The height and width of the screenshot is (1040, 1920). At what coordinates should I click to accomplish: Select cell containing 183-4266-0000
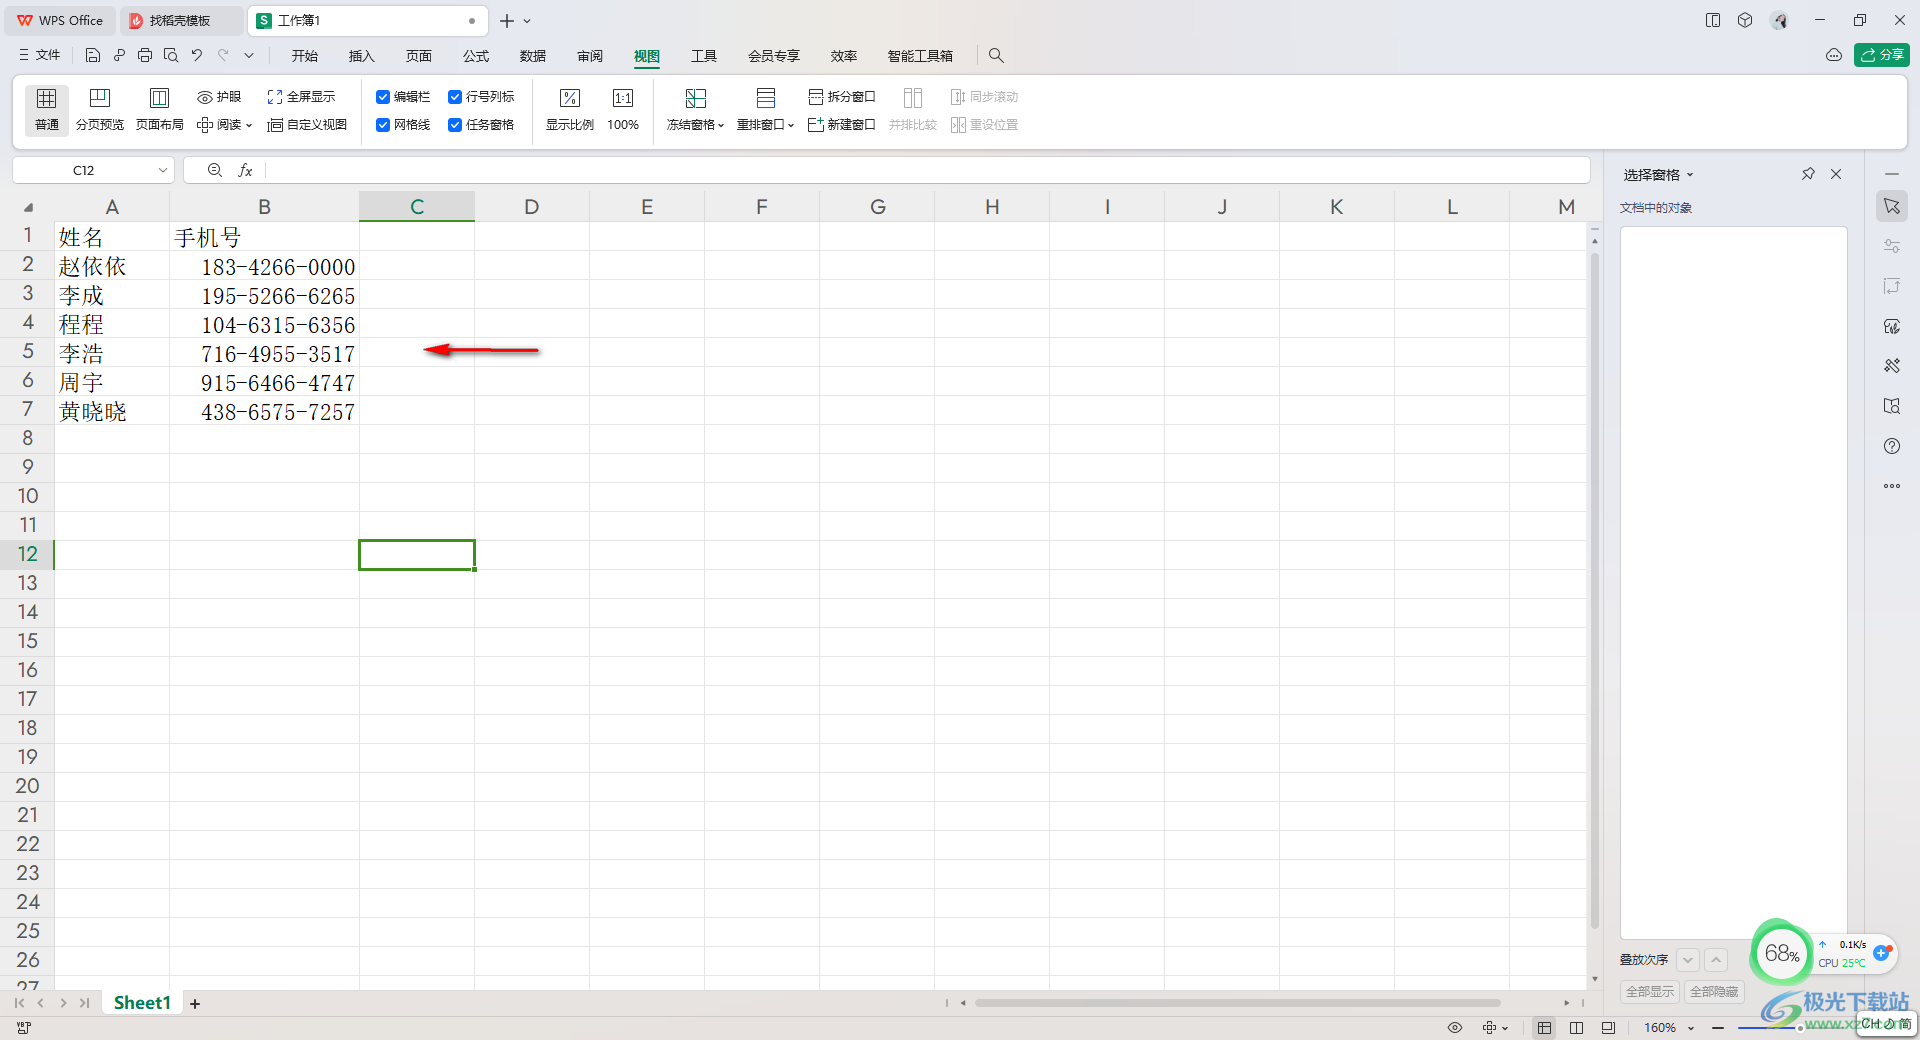(265, 266)
